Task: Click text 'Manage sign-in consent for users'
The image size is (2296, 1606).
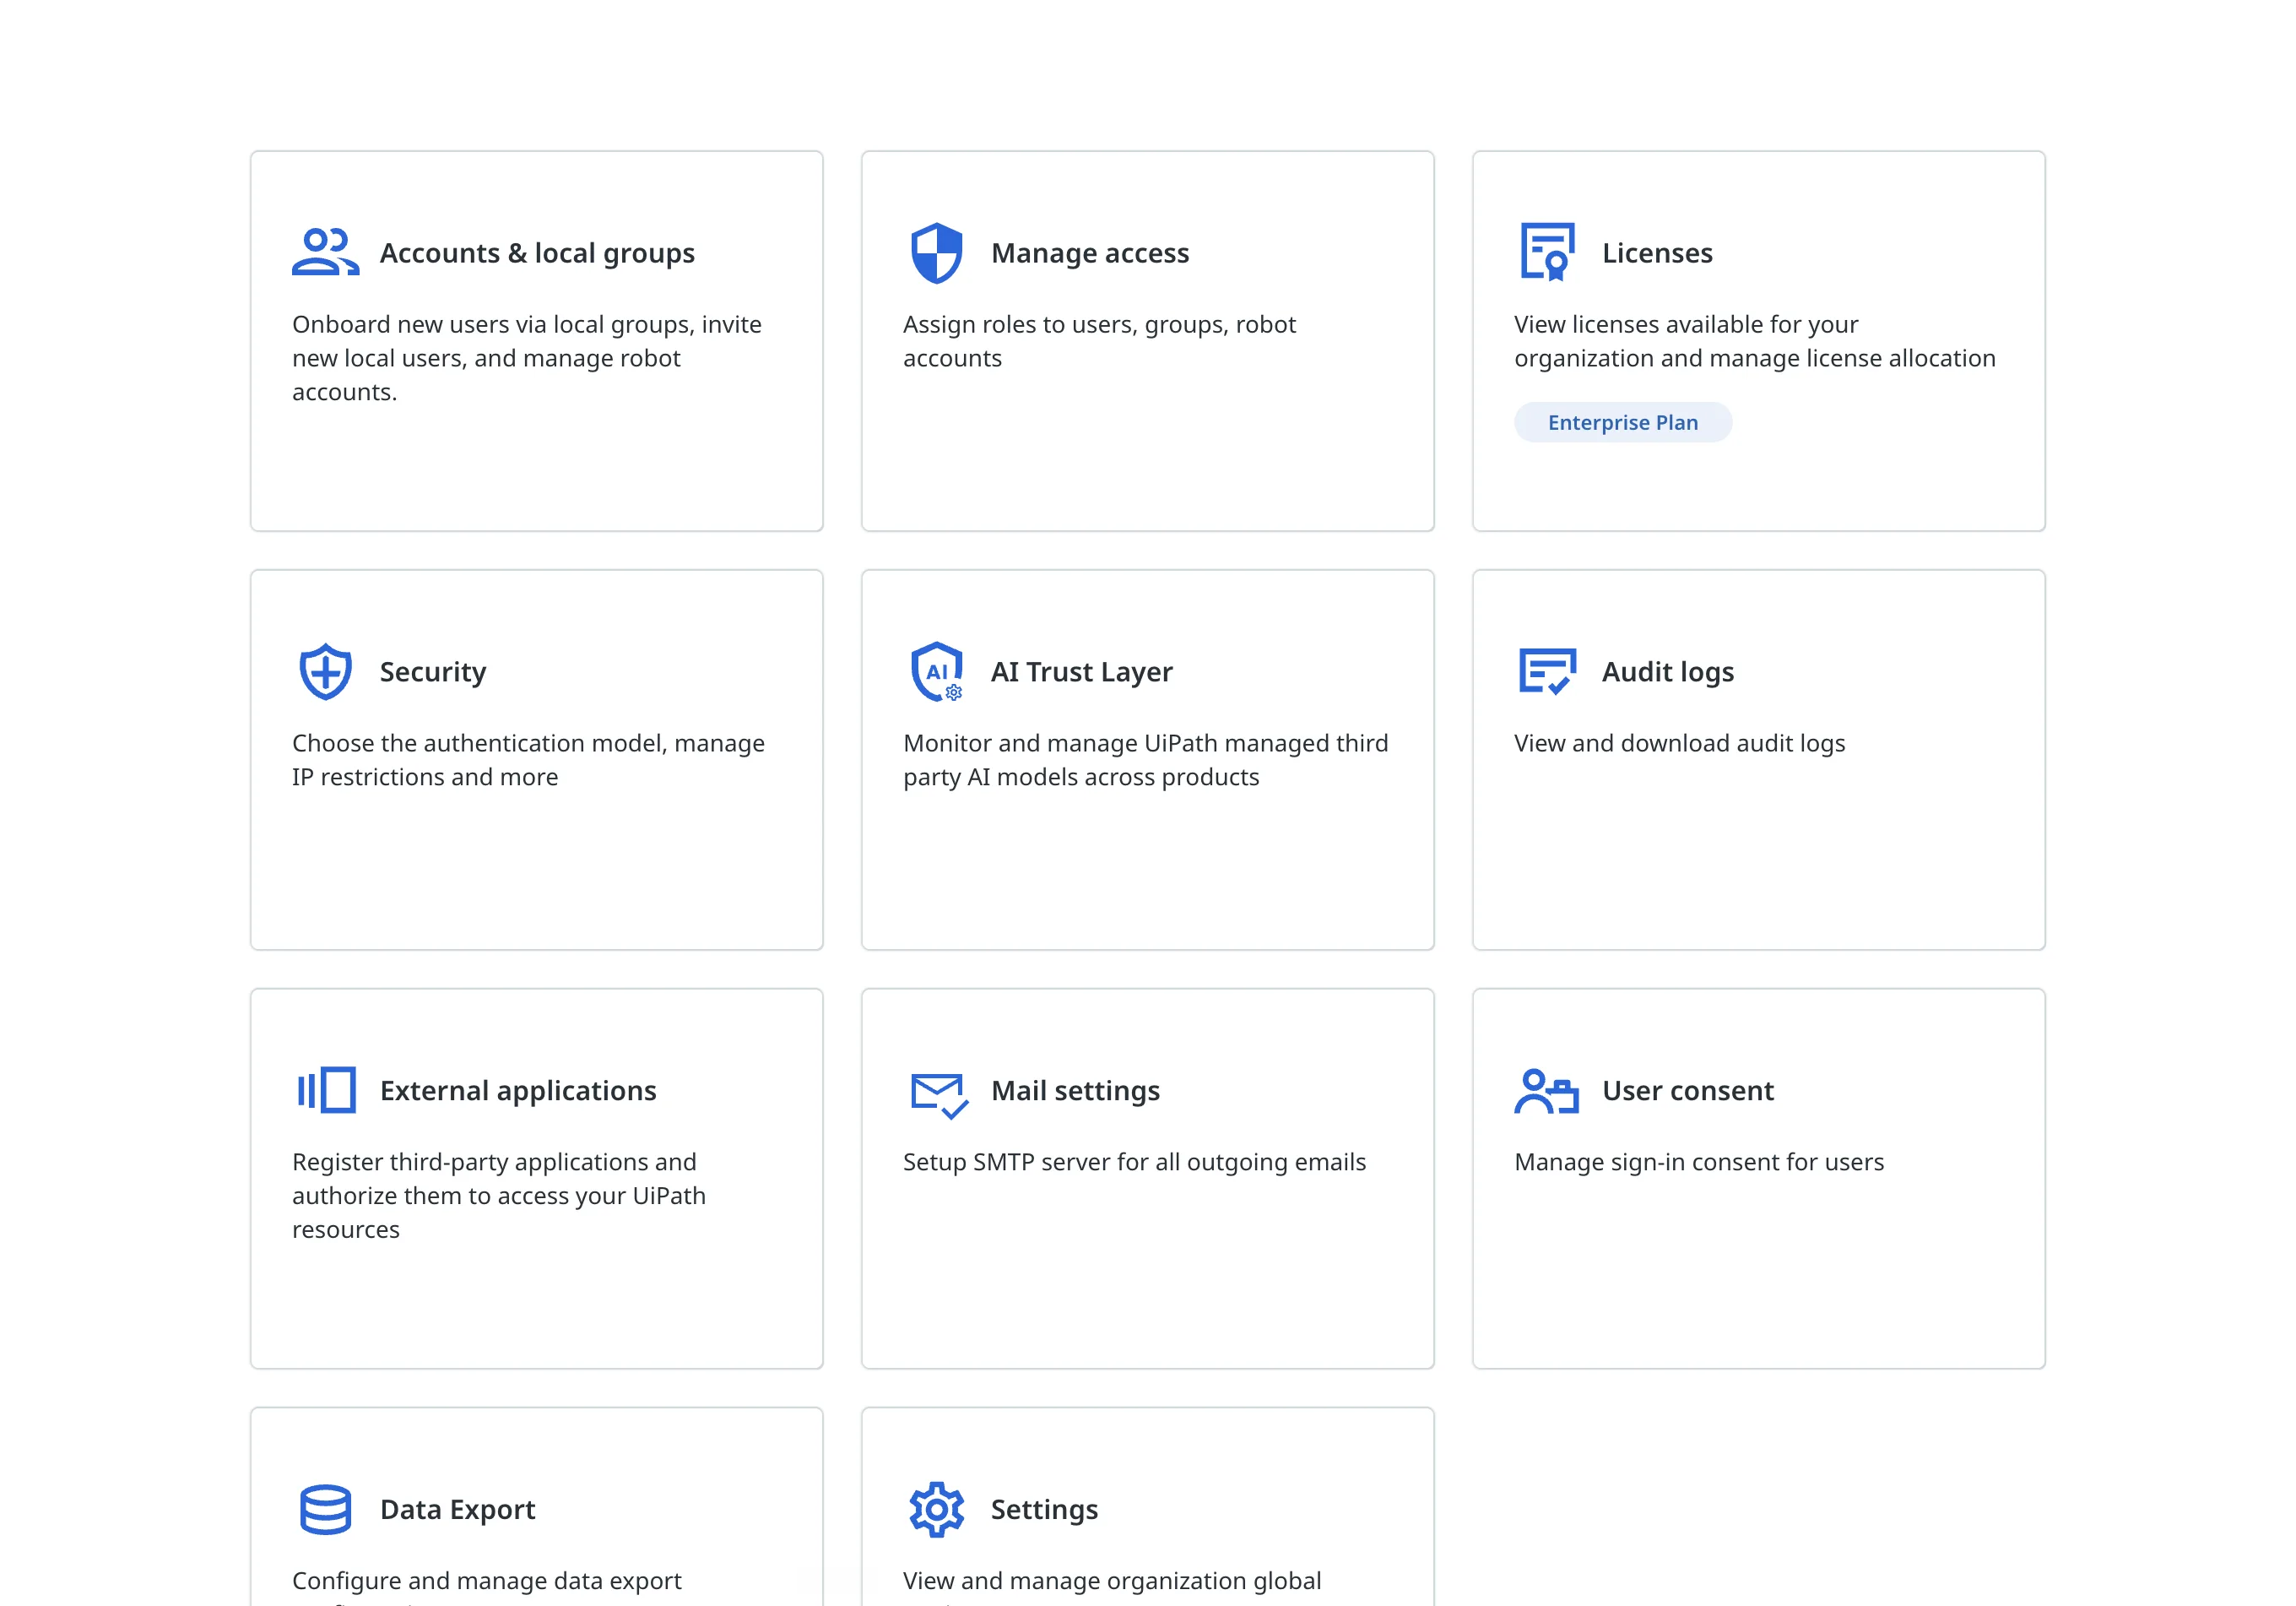Action: pos(1698,1163)
